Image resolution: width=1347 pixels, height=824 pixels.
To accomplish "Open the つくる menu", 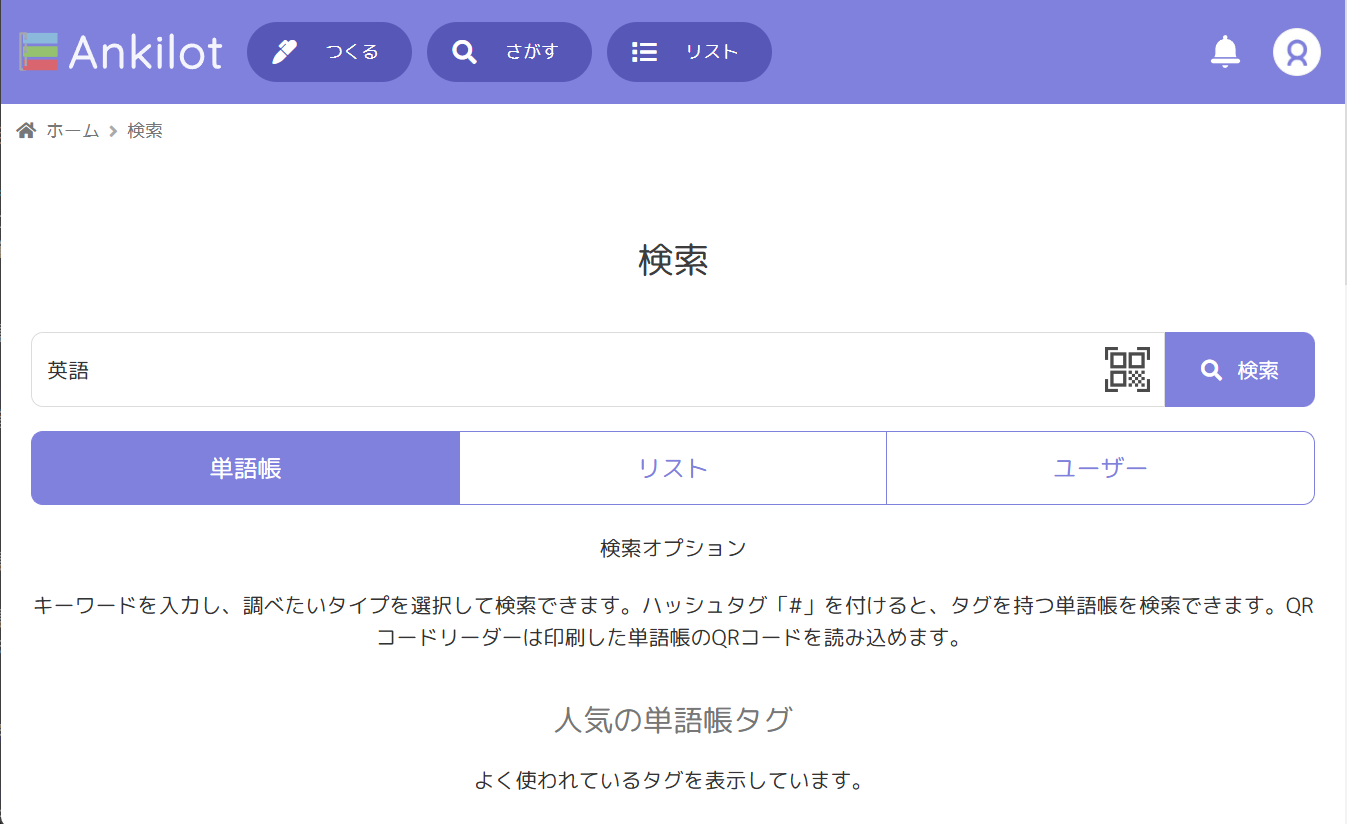I will tap(330, 51).
